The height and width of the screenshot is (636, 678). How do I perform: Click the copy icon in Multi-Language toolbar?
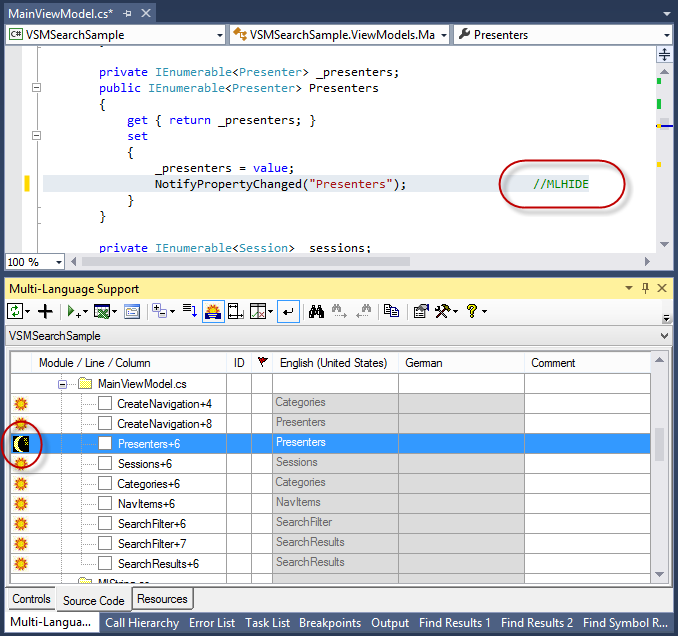(392, 311)
